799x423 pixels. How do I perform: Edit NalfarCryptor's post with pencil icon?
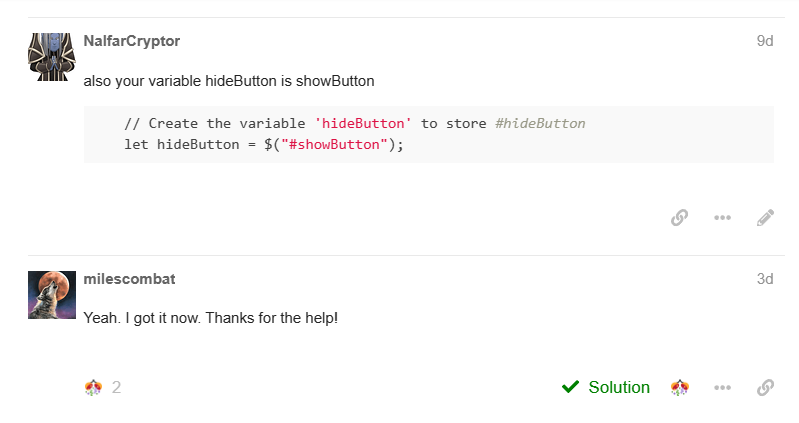[765, 217]
